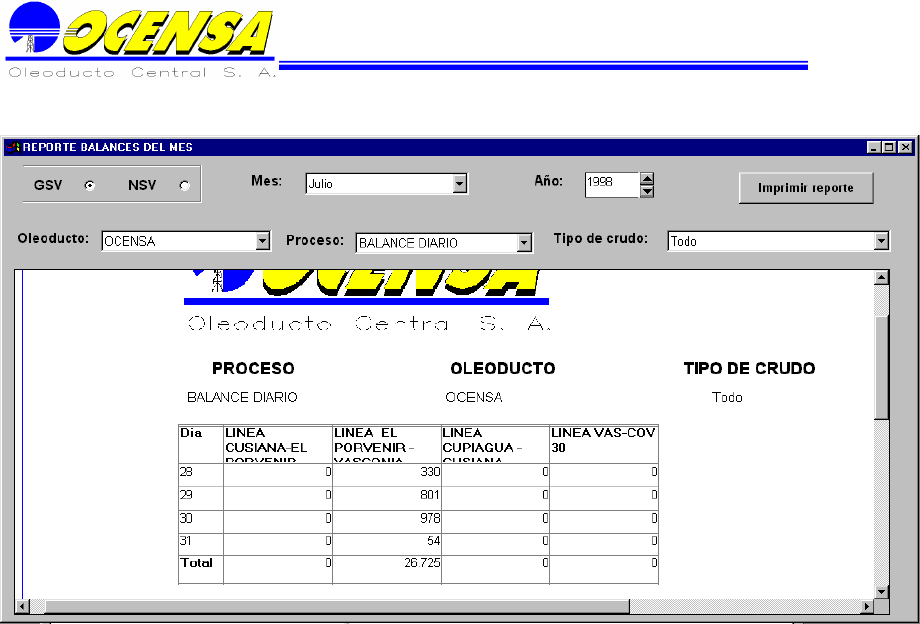Click the TIPO DE CRUDO report heading
This screenshot has height=624, width=920.
(x=749, y=368)
